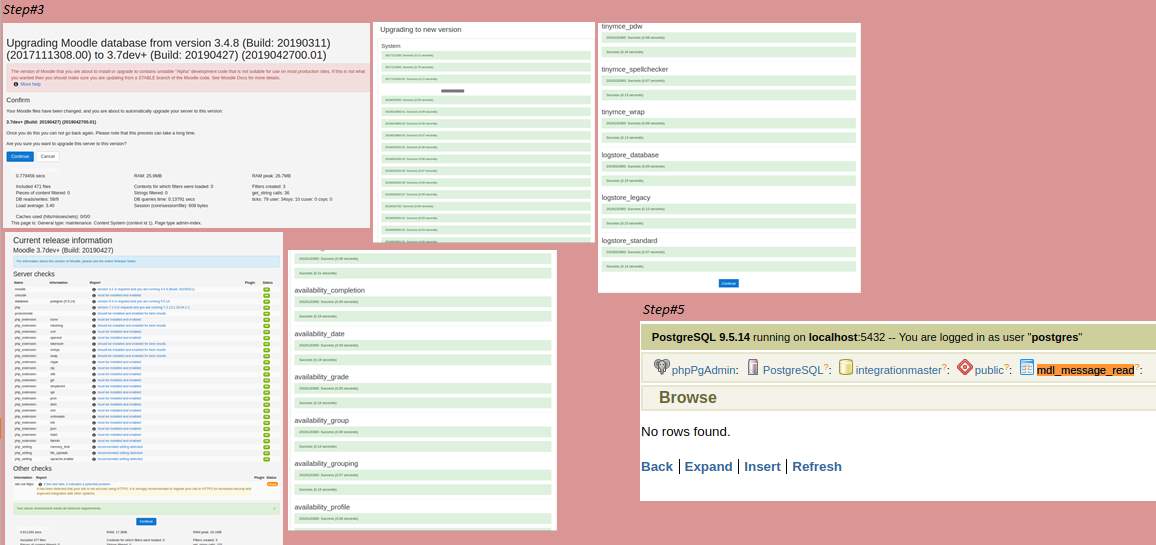Click the 'Upgrading to new version' heading
The height and width of the screenshot is (545, 1156).
420,29
